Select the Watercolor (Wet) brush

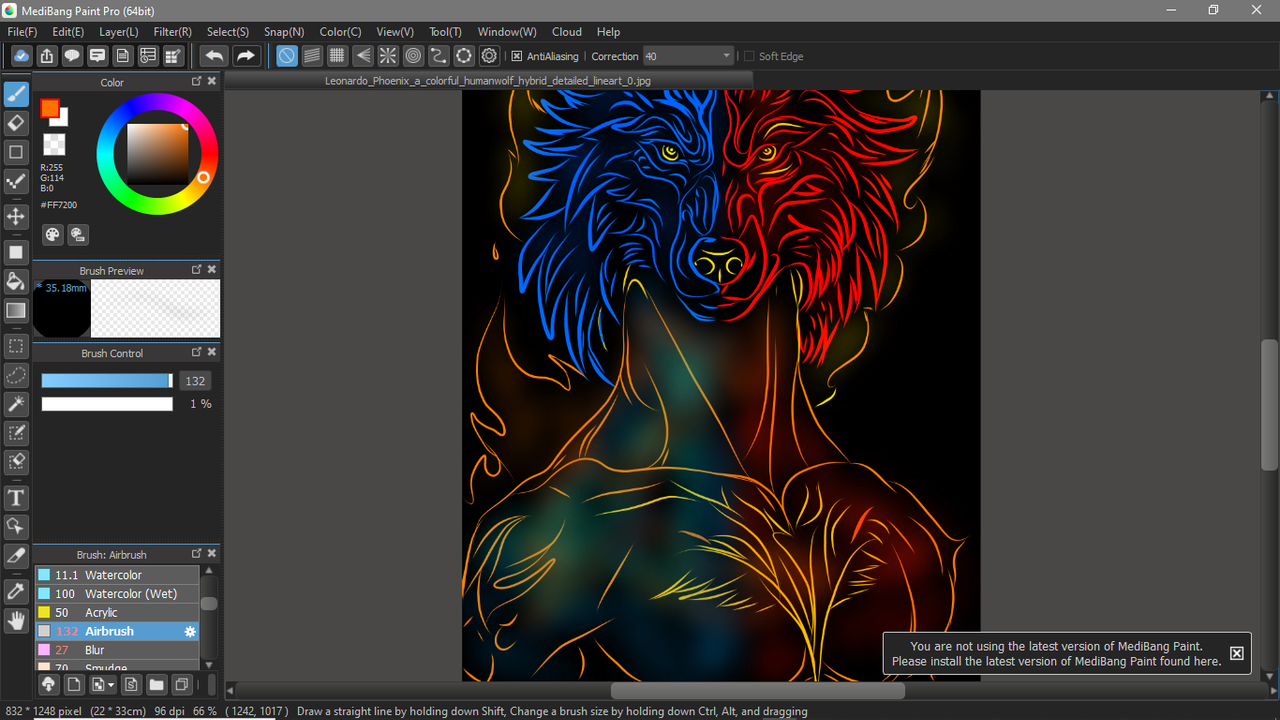coord(118,594)
